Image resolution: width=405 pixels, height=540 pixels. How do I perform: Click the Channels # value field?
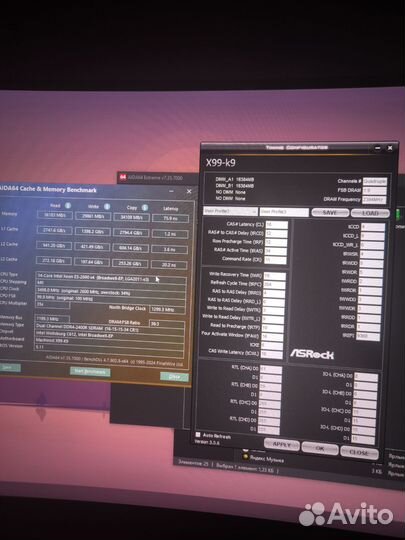375,181
